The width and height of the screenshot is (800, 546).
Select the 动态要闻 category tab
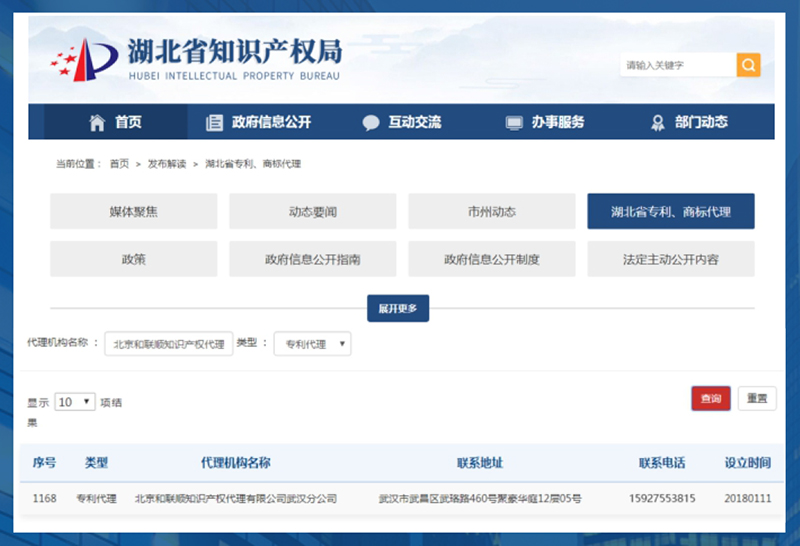coord(313,211)
